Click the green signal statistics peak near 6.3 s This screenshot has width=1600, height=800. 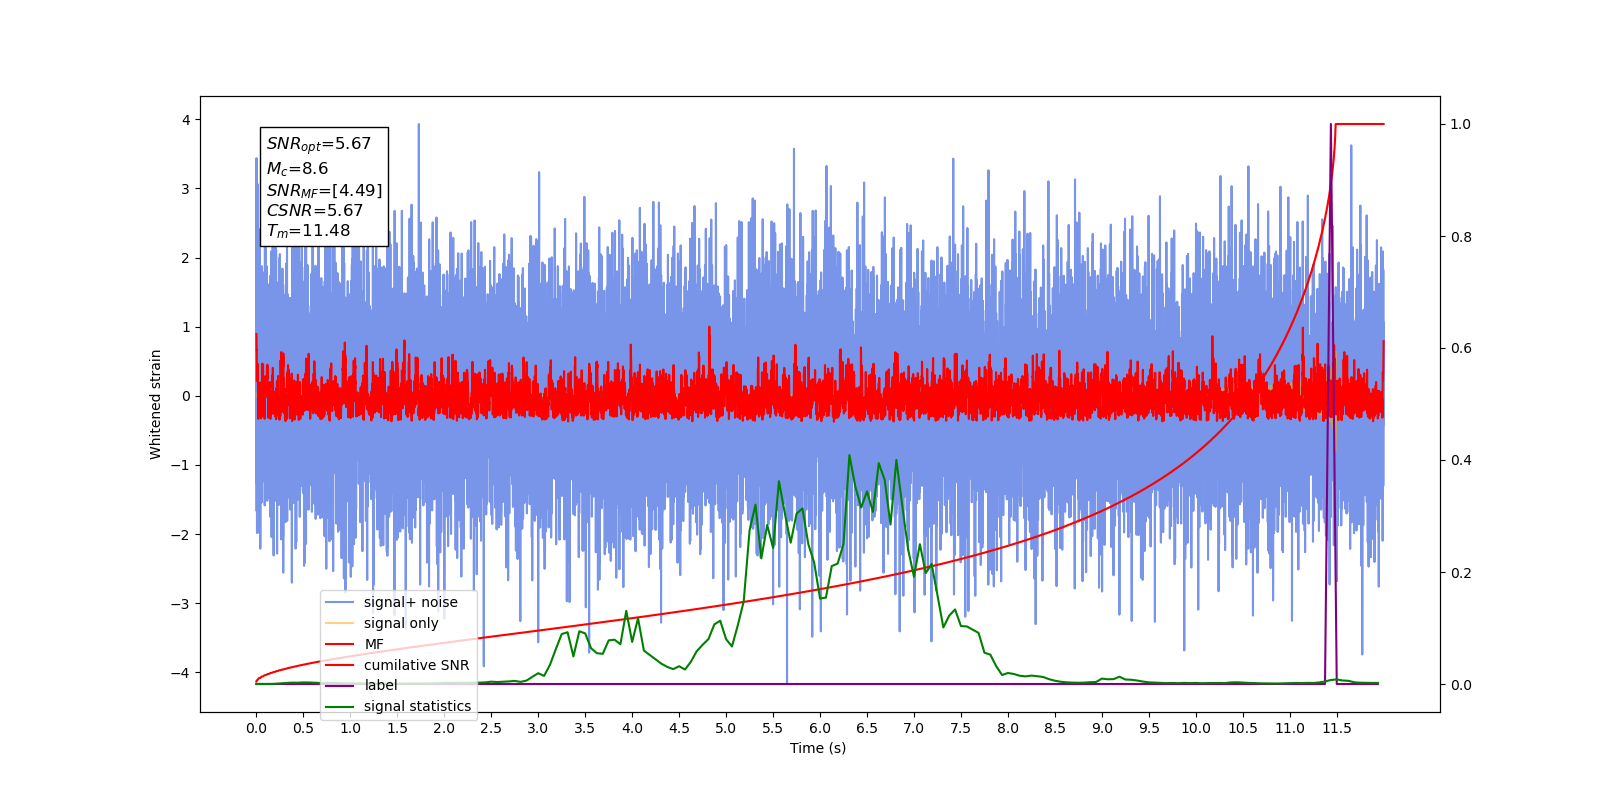pos(849,456)
